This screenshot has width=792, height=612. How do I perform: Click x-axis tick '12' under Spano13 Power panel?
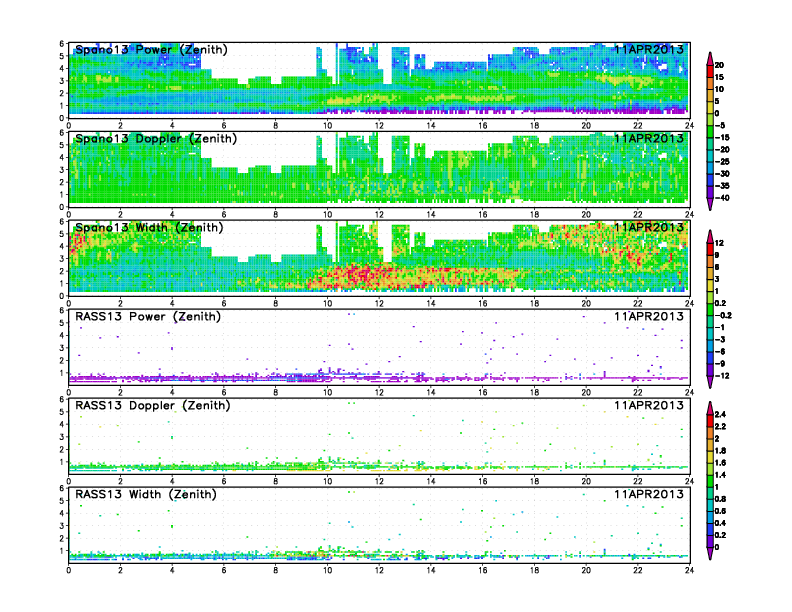(x=379, y=125)
